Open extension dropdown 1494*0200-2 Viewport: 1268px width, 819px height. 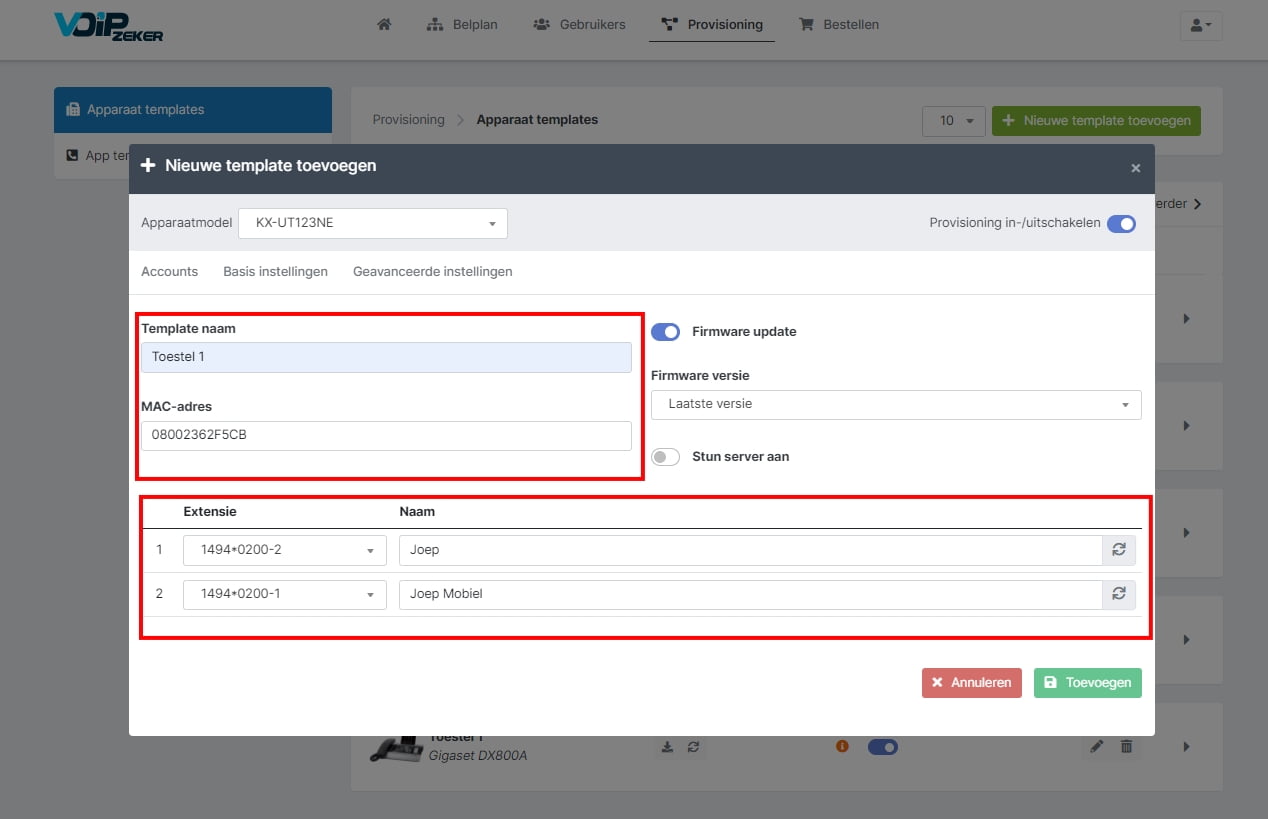point(285,550)
